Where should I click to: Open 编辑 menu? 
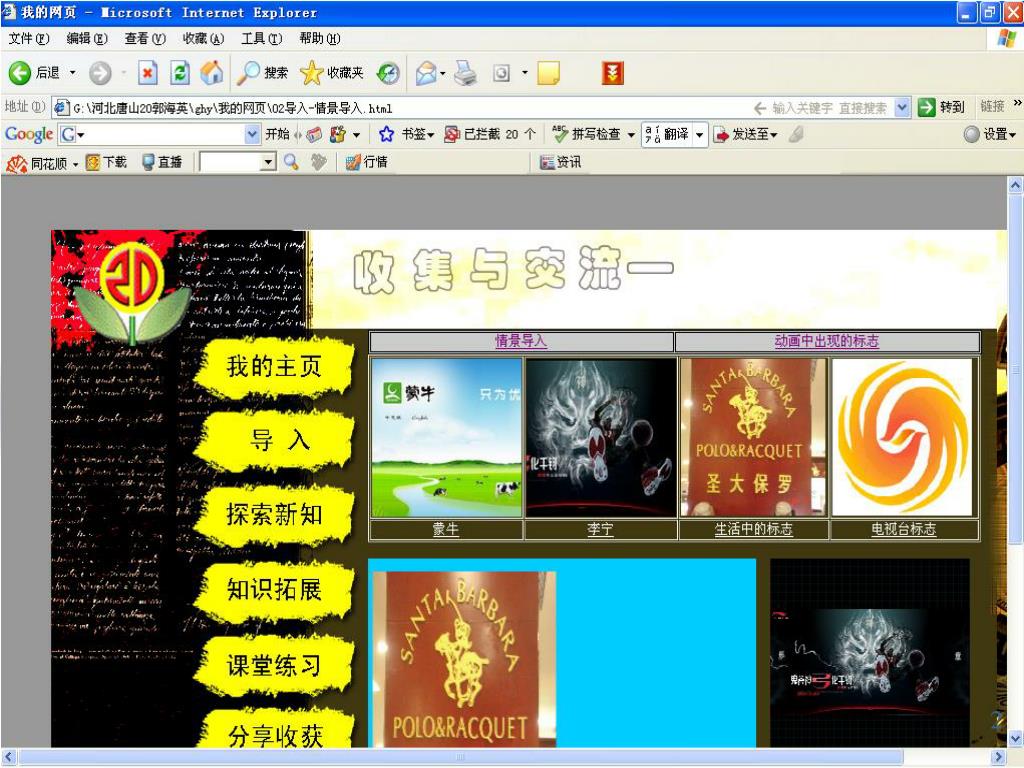pos(87,39)
